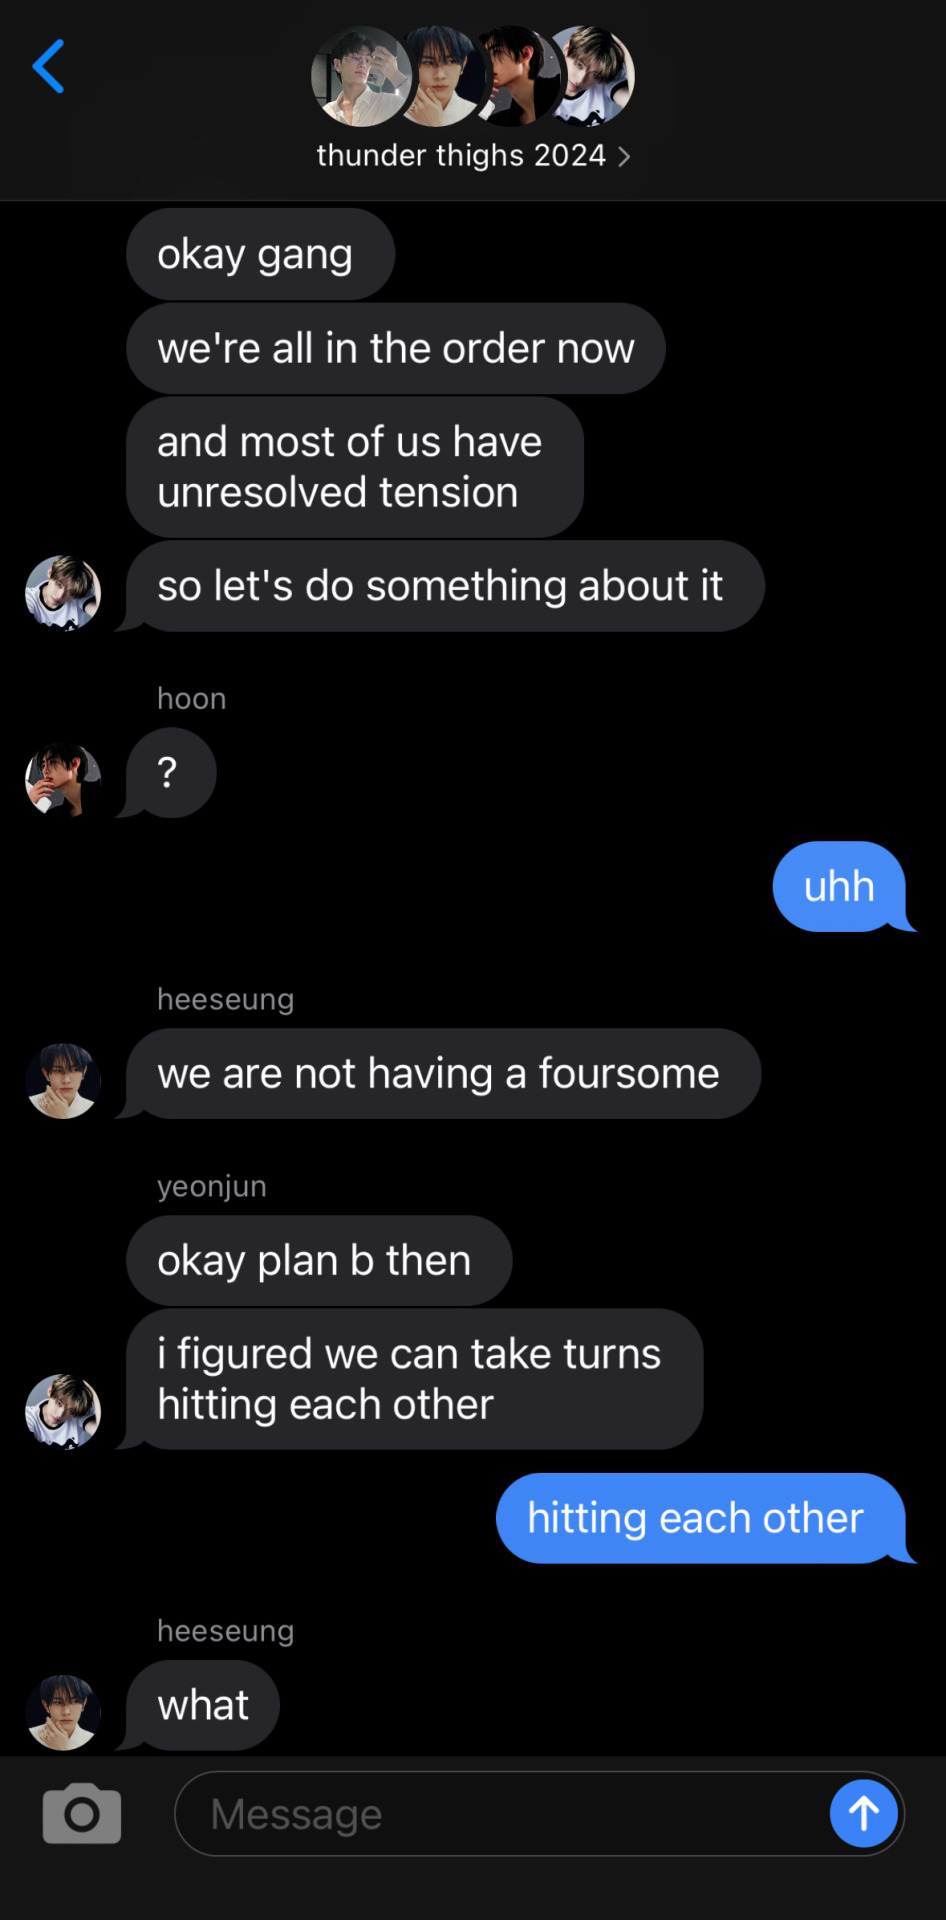Tap last group member photo in header
The width and height of the screenshot is (946, 1920).
coord(590,76)
